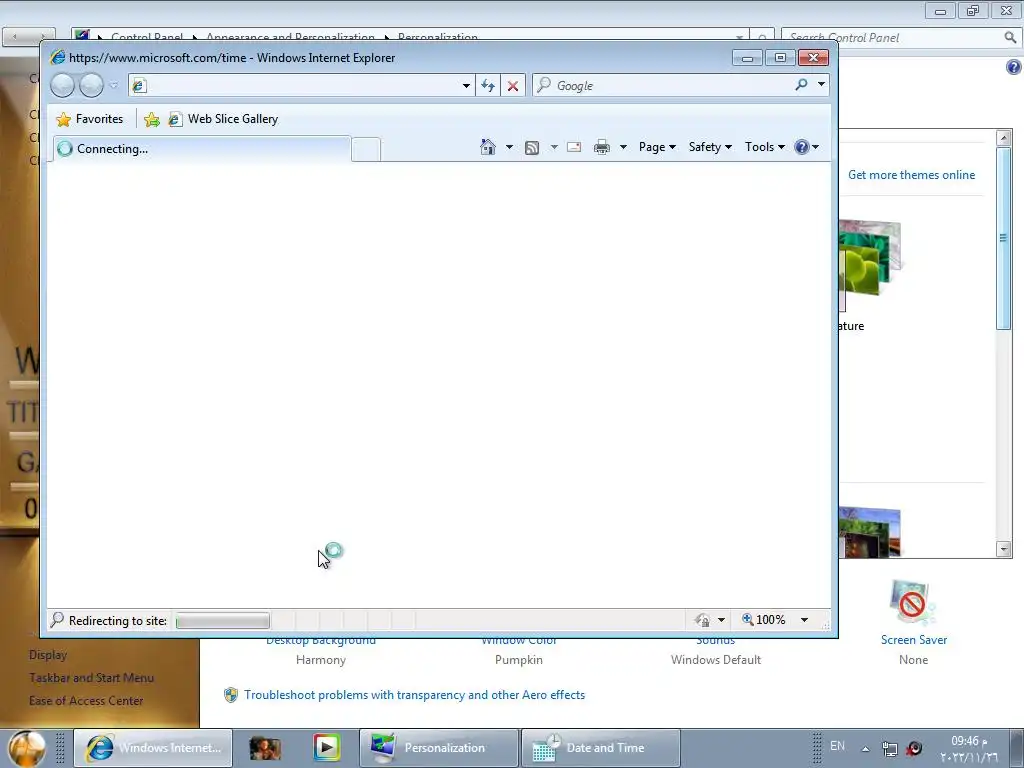Click Get more themes online link
This screenshot has height=768, width=1024.
pyautogui.click(x=911, y=175)
